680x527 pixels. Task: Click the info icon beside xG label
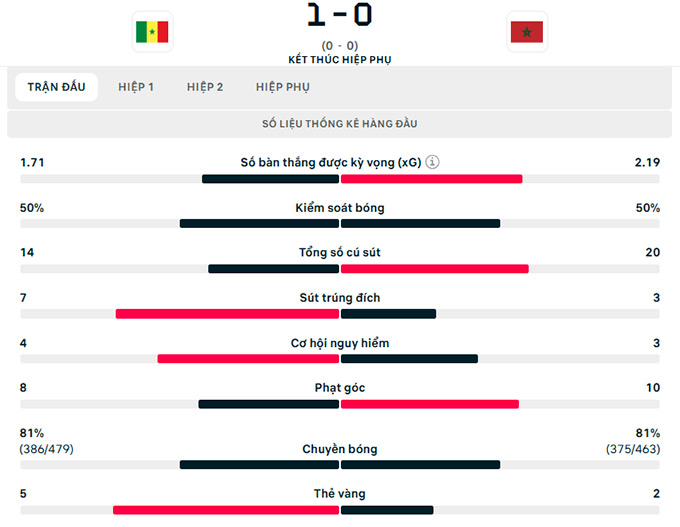pos(432,162)
